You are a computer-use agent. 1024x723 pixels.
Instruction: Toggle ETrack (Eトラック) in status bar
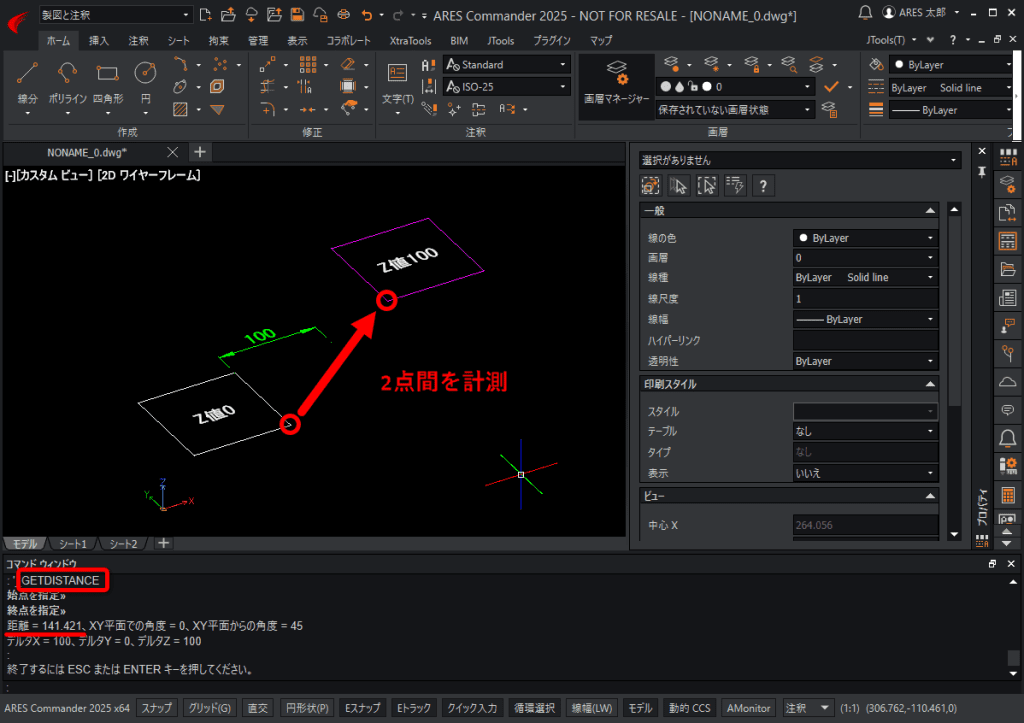[413, 708]
